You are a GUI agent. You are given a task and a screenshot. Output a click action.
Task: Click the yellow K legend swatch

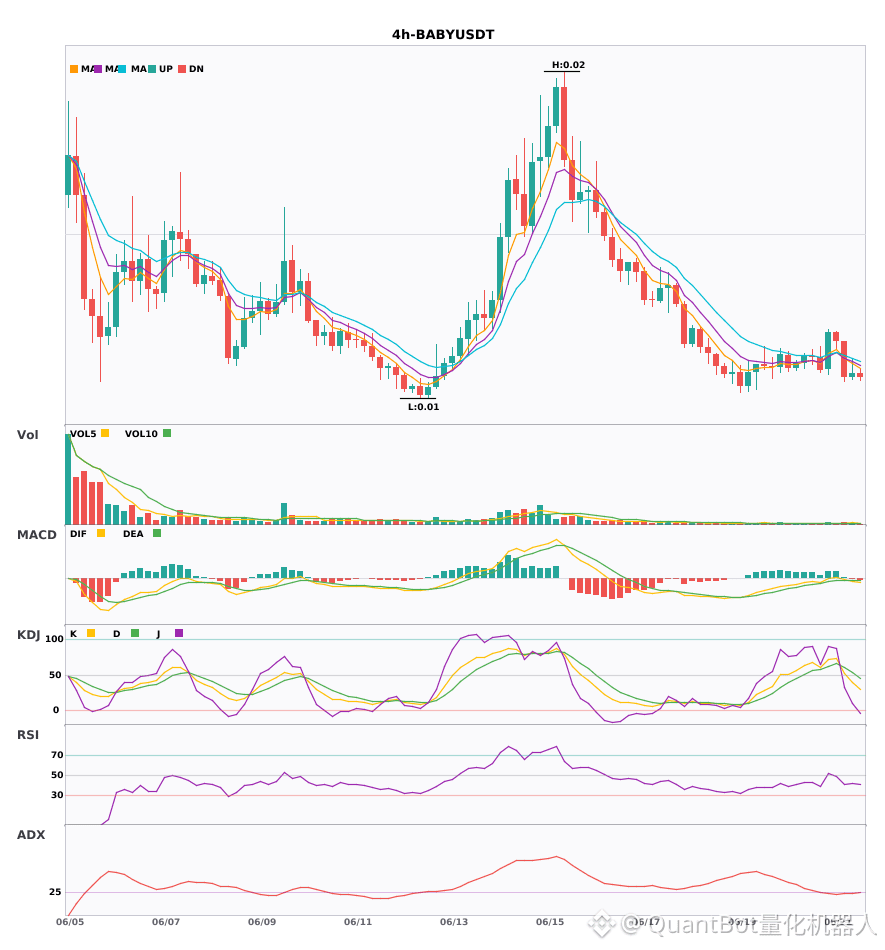tap(91, 633)
